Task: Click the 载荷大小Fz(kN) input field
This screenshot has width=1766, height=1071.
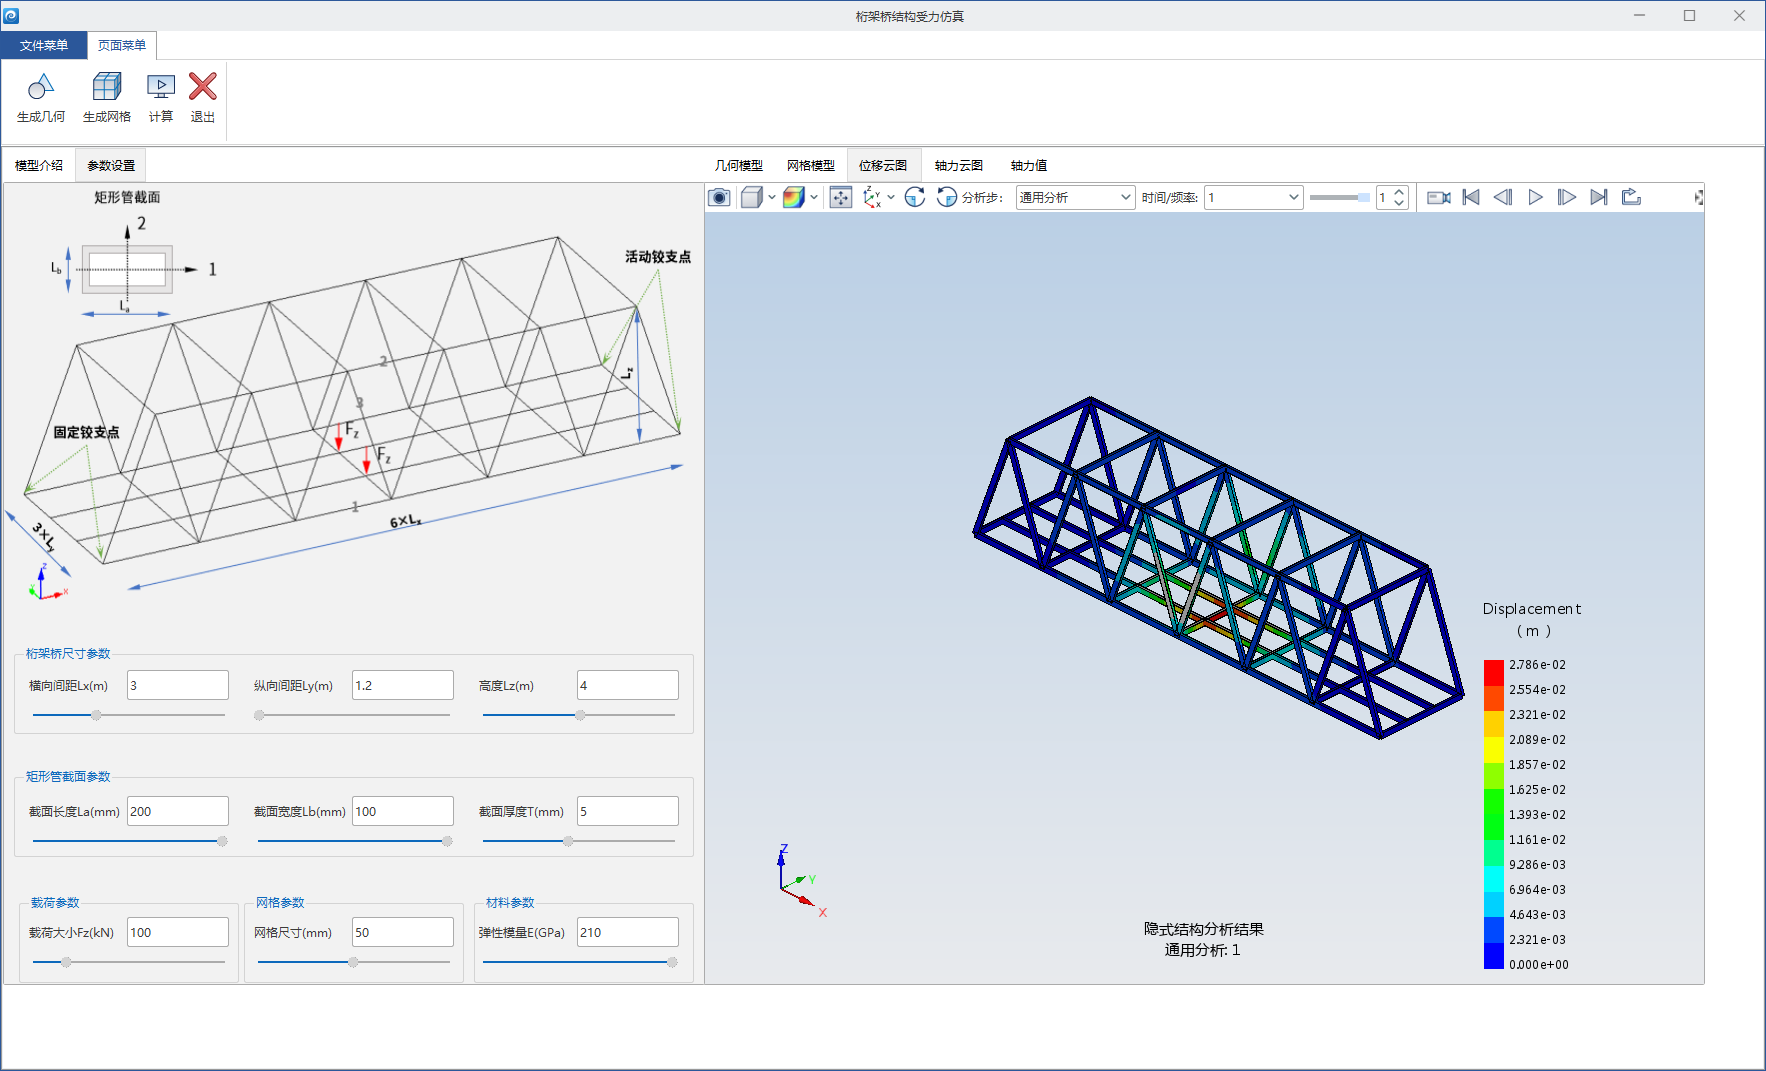Action: [x=178, y=932]
